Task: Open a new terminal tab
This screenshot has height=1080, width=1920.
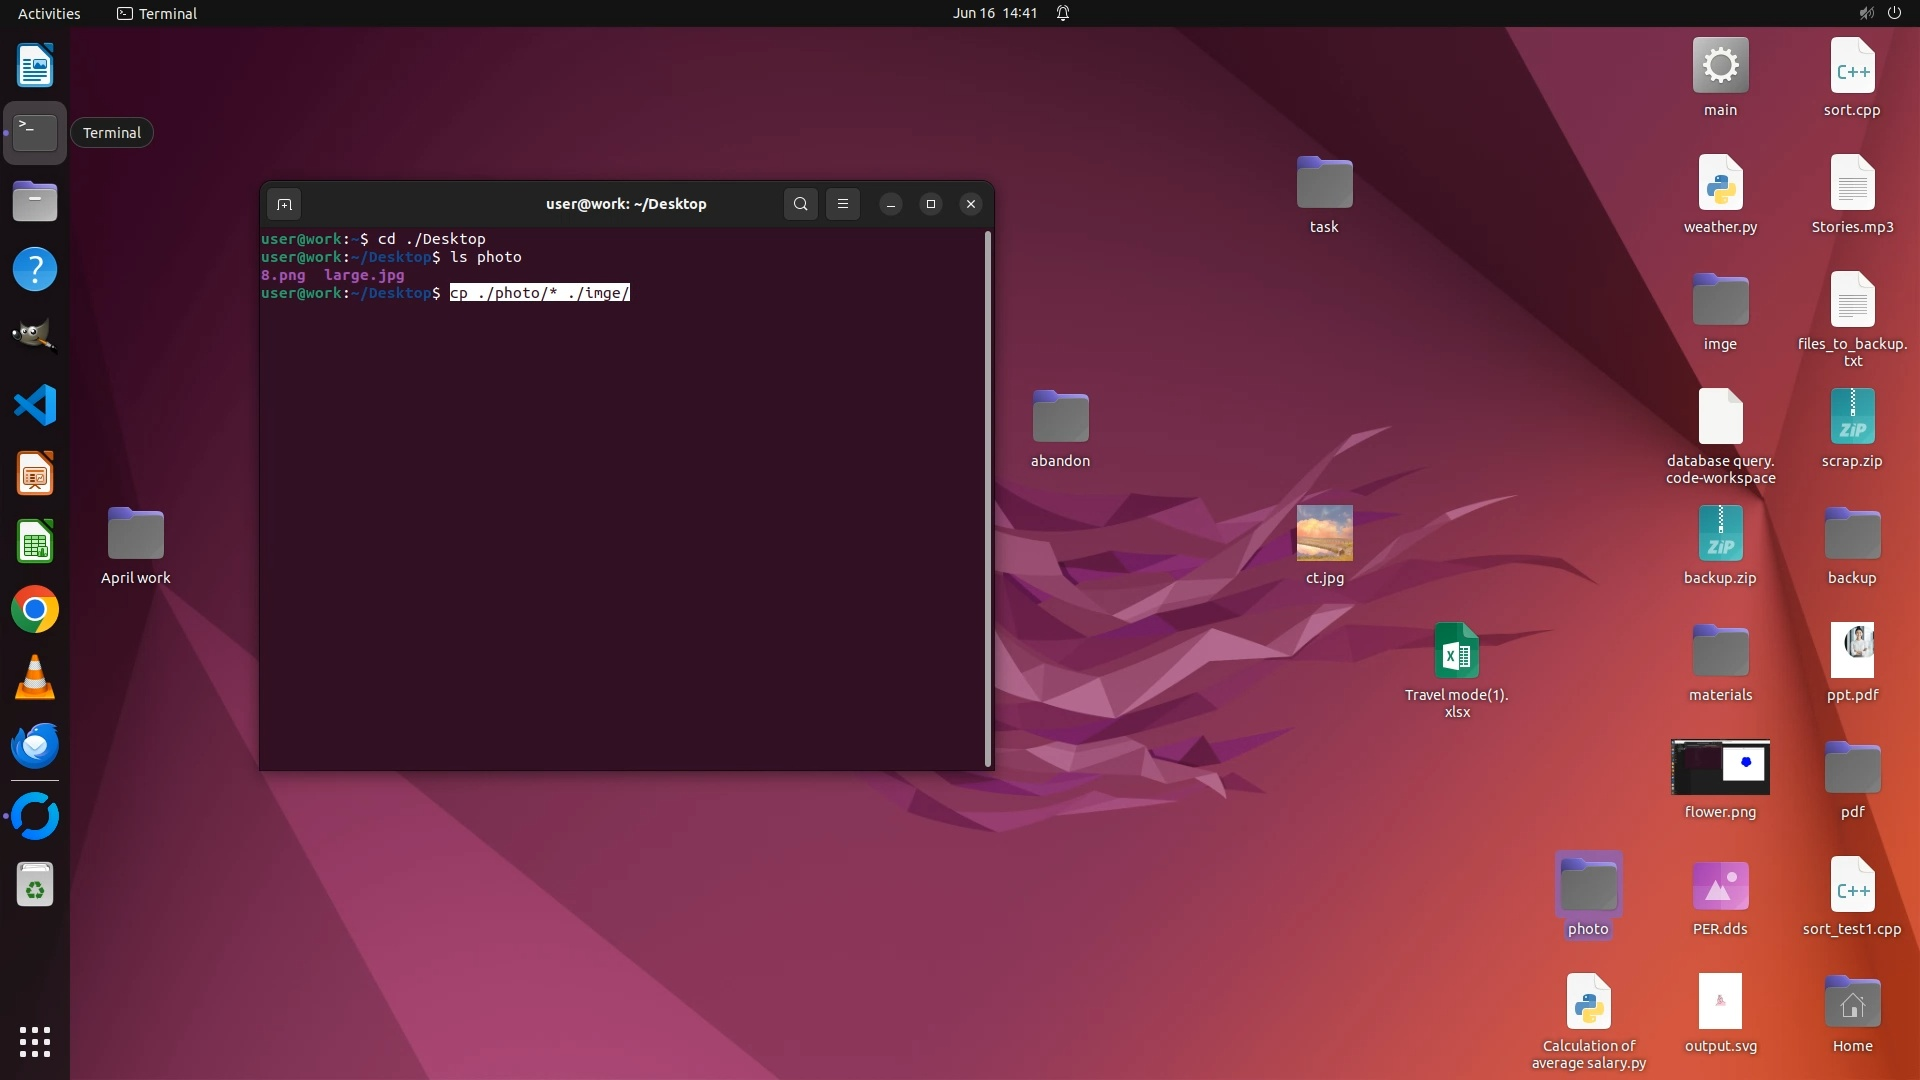Action: 284,205
